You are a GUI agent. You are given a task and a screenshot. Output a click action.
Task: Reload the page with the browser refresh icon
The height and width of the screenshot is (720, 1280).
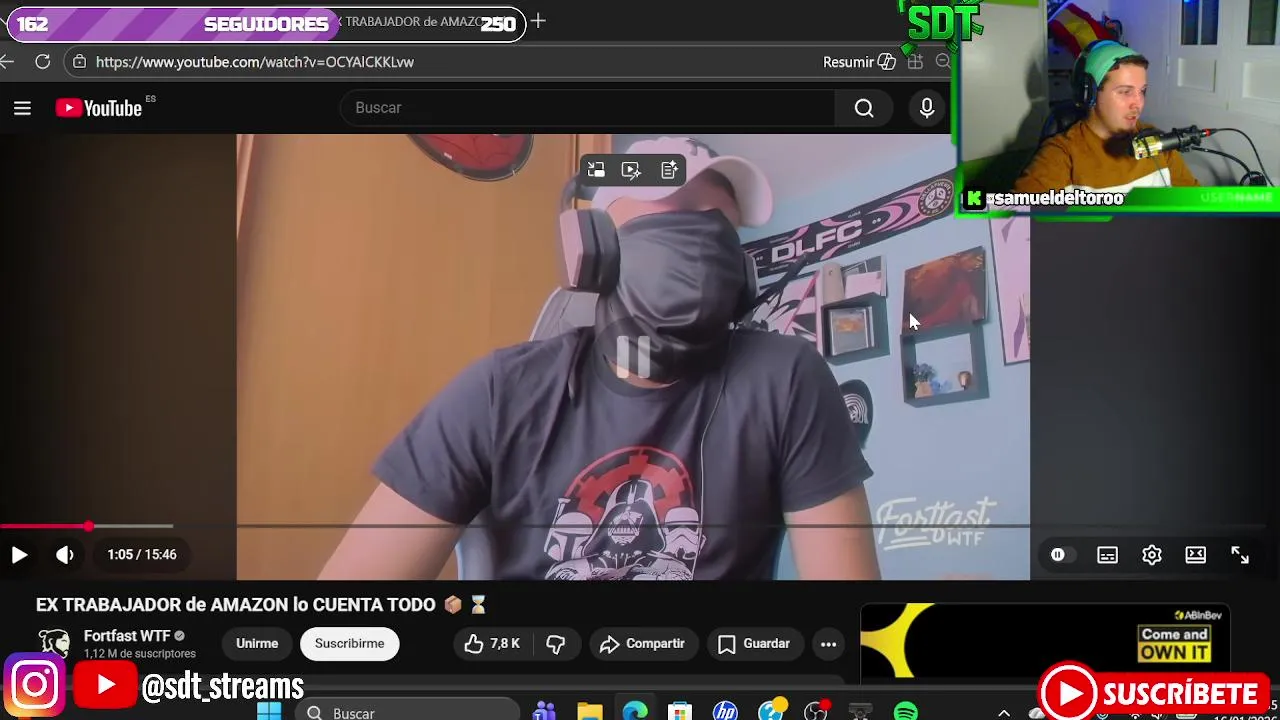[x=42, y=62]
